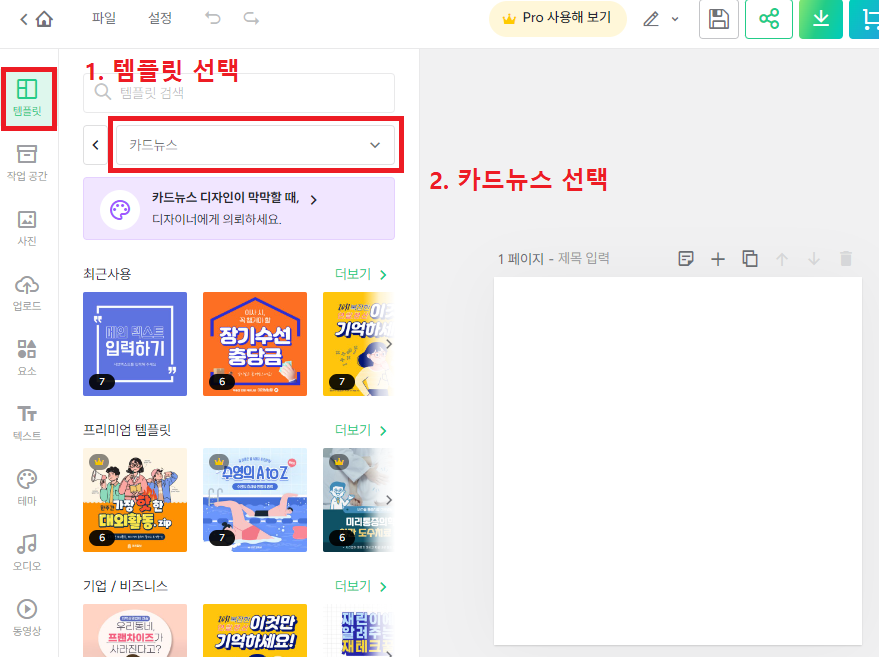Save the design with the floppy icon
Image resolution: width=879 pixels, height=657 pixels.
tap(719, 19)
